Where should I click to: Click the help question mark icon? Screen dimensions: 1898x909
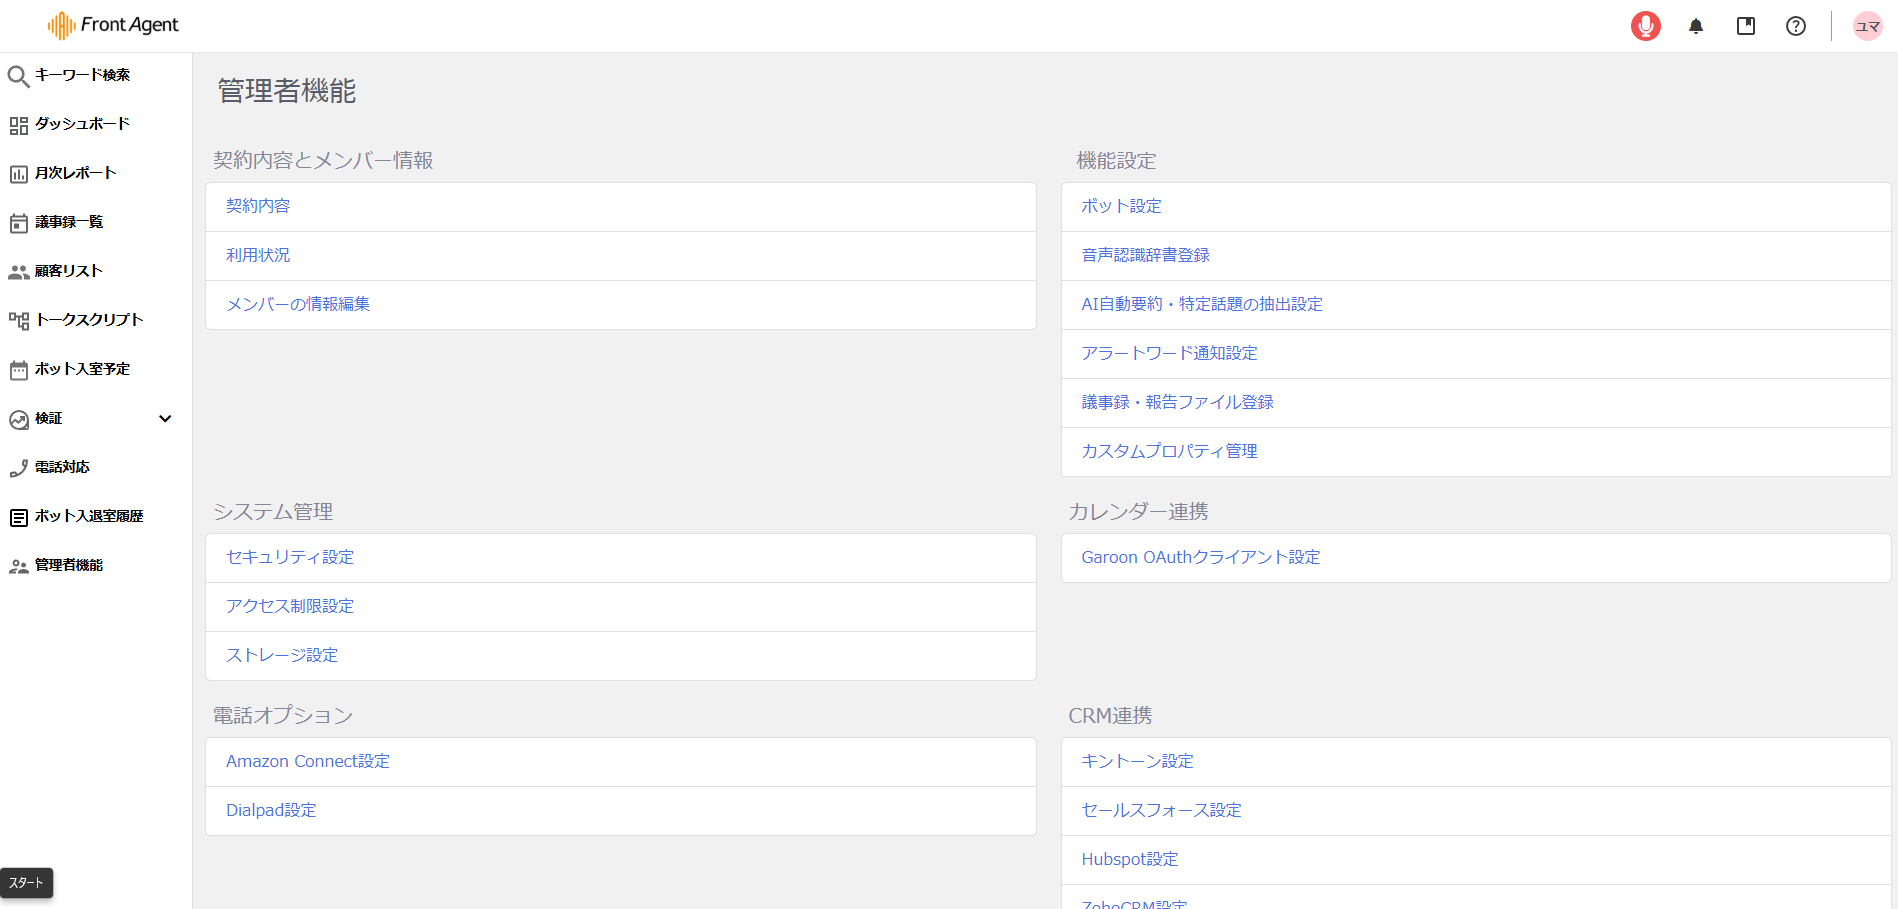[1796, 26]
